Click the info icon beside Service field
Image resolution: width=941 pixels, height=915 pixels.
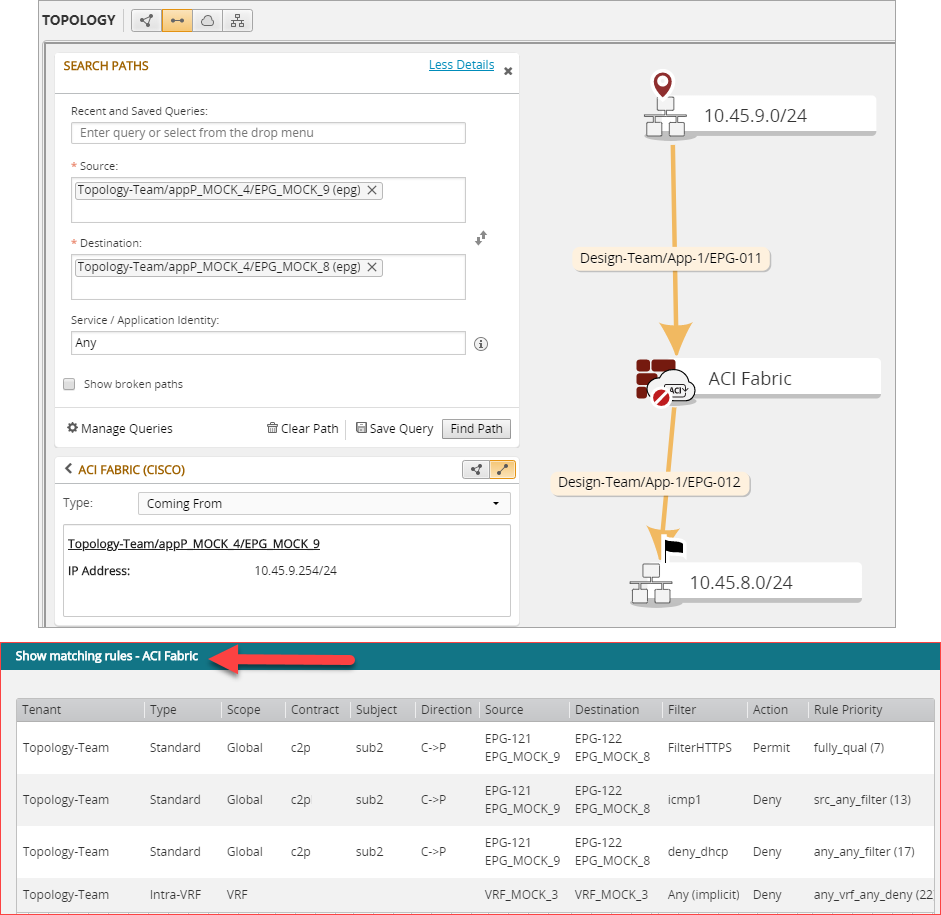pyautogui.click(x=481, y=344)
